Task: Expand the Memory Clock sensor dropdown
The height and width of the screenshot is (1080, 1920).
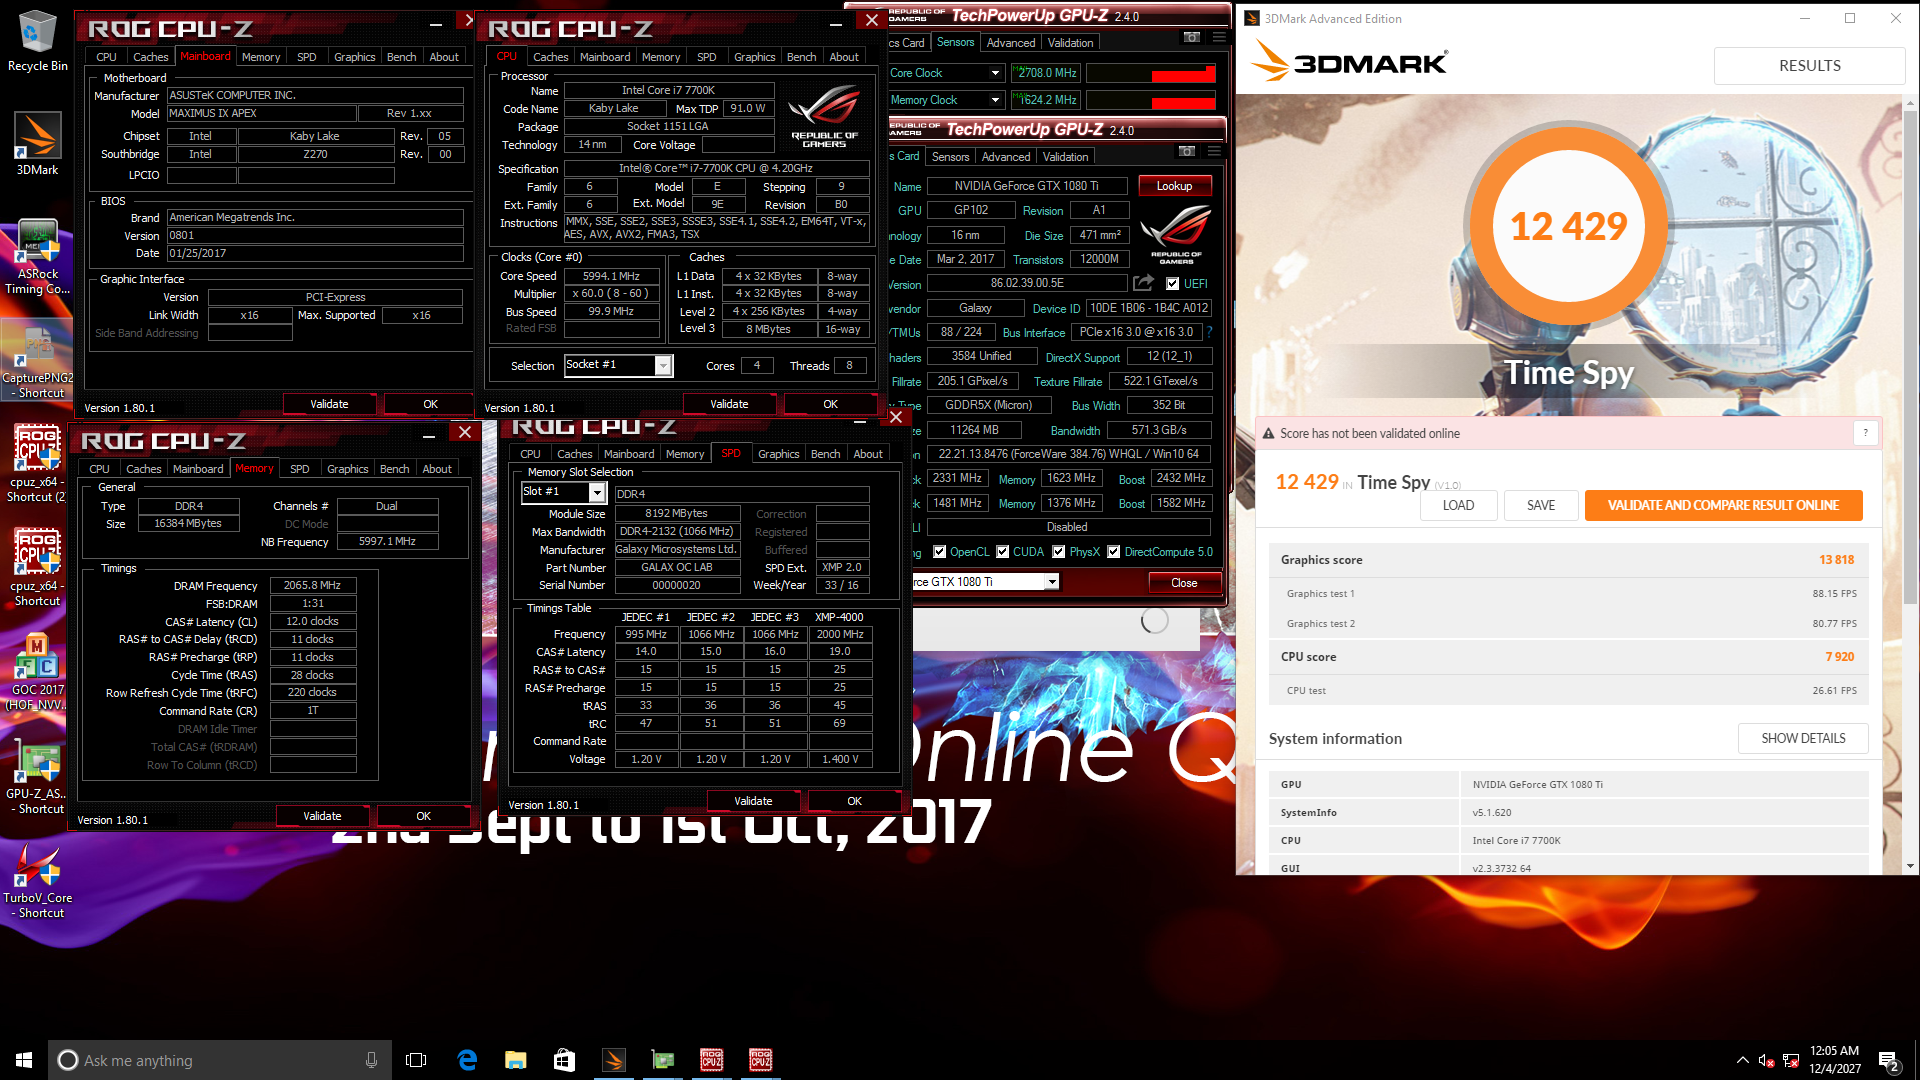Action: coord(995,100)
